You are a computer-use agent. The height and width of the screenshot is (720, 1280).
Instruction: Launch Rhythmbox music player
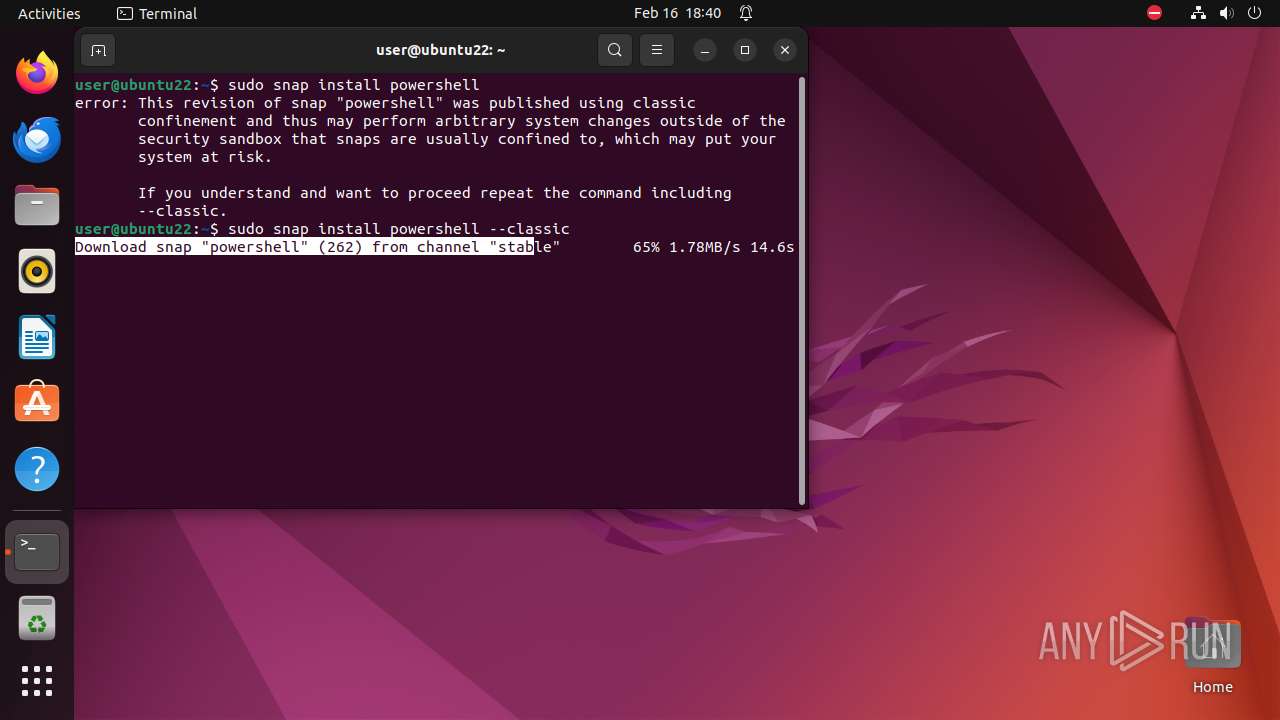coord(37,271)
